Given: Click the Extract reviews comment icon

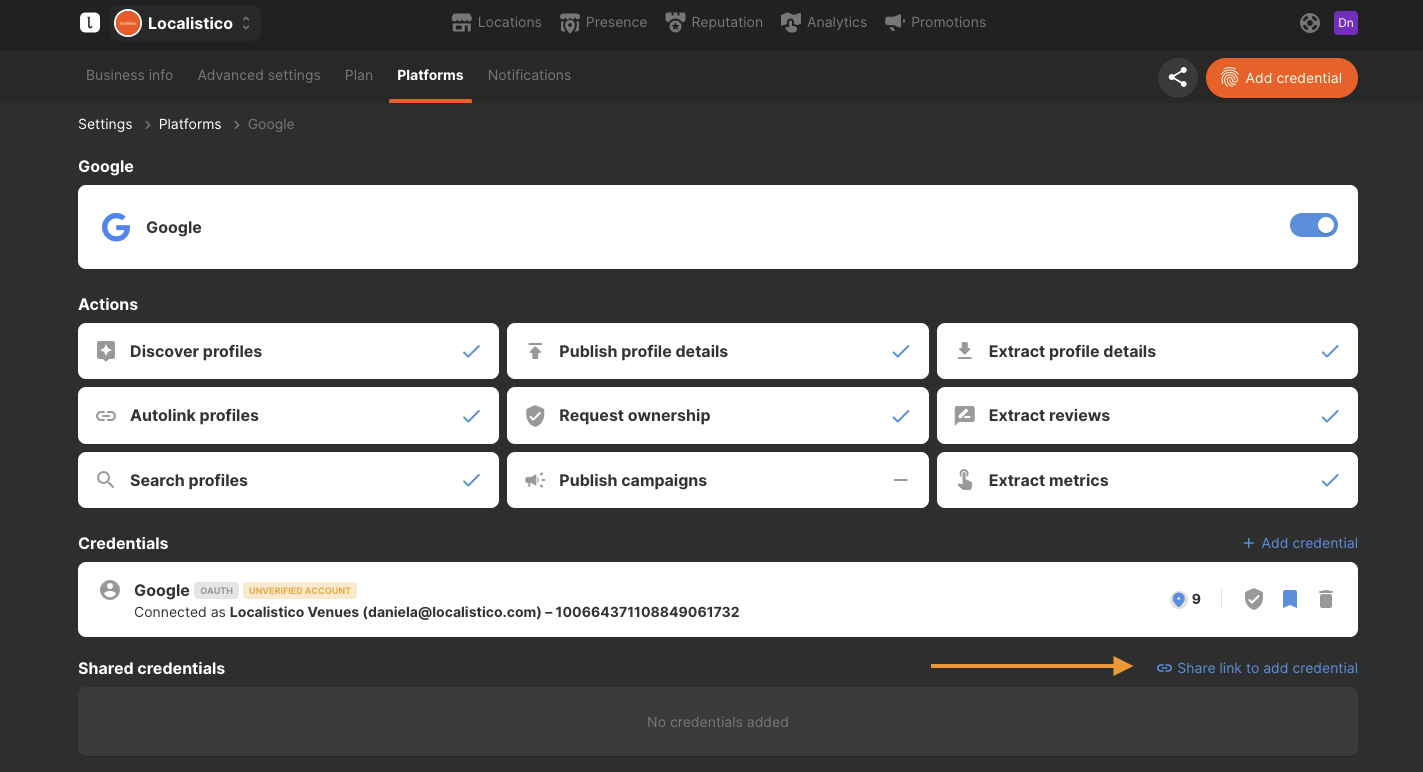Looking at the screenshot, I should [x=964, y=416].
